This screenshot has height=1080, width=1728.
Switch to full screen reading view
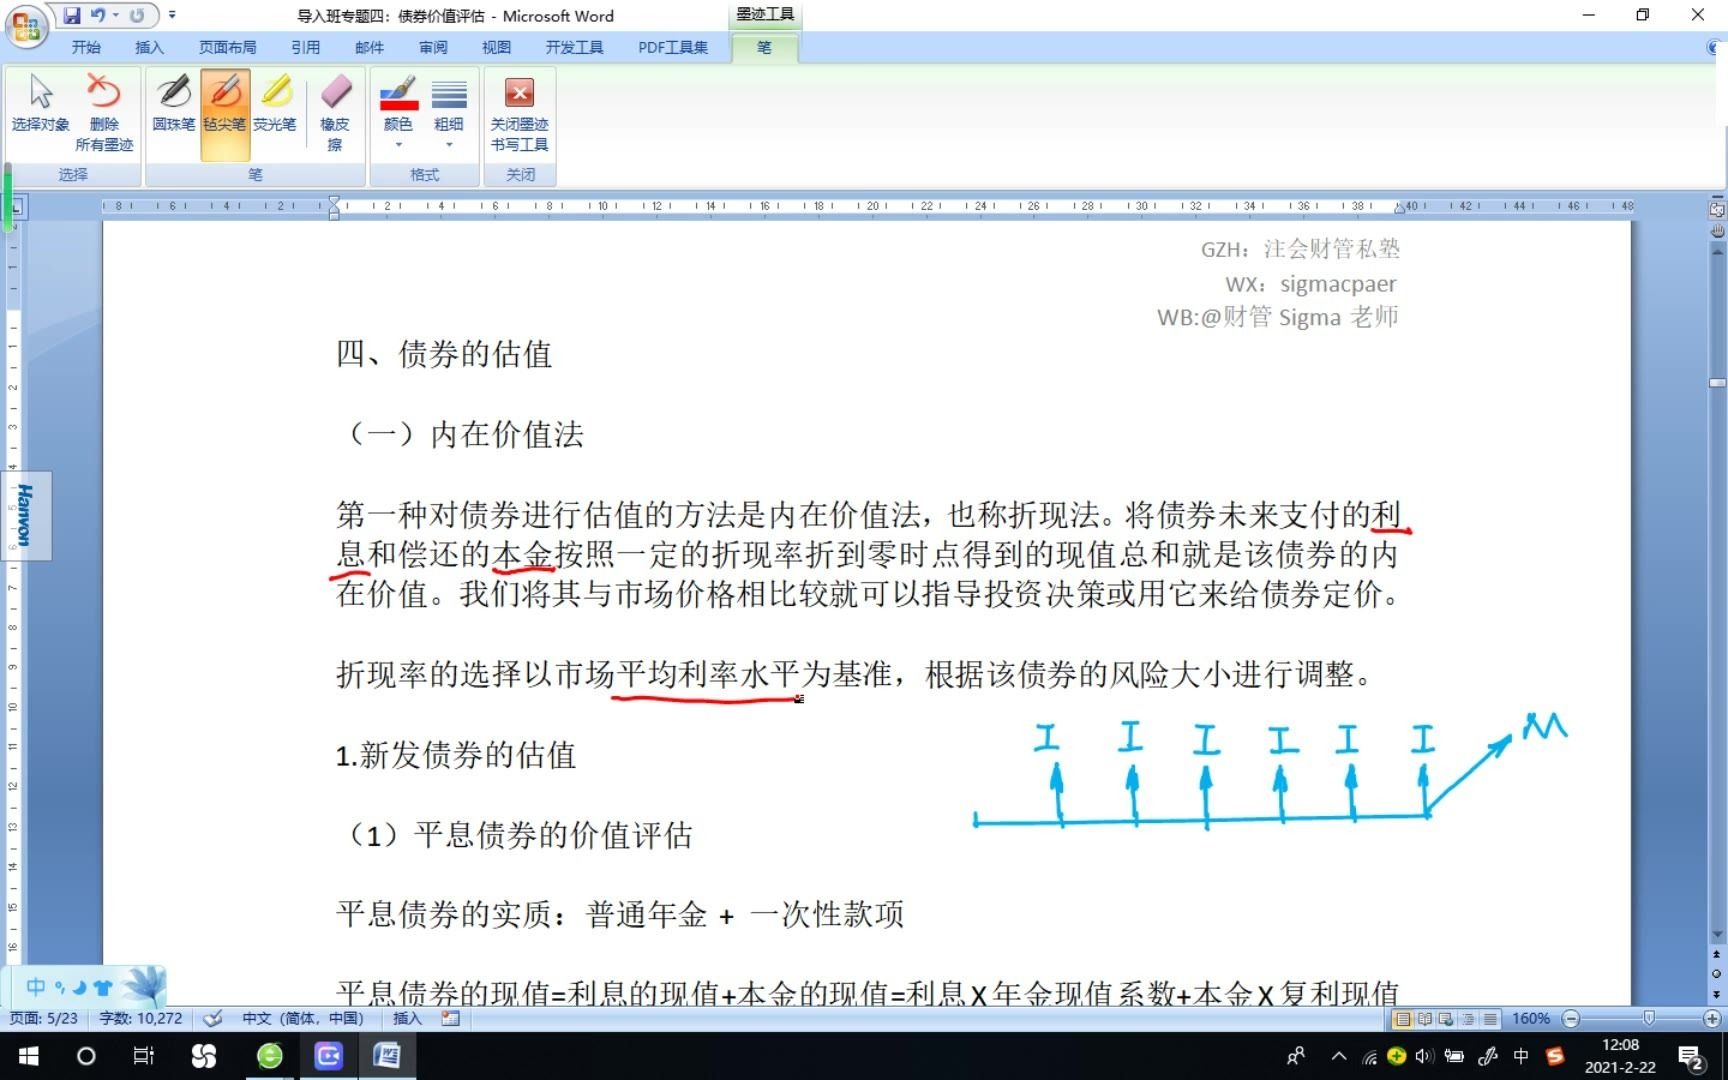1425,1019
